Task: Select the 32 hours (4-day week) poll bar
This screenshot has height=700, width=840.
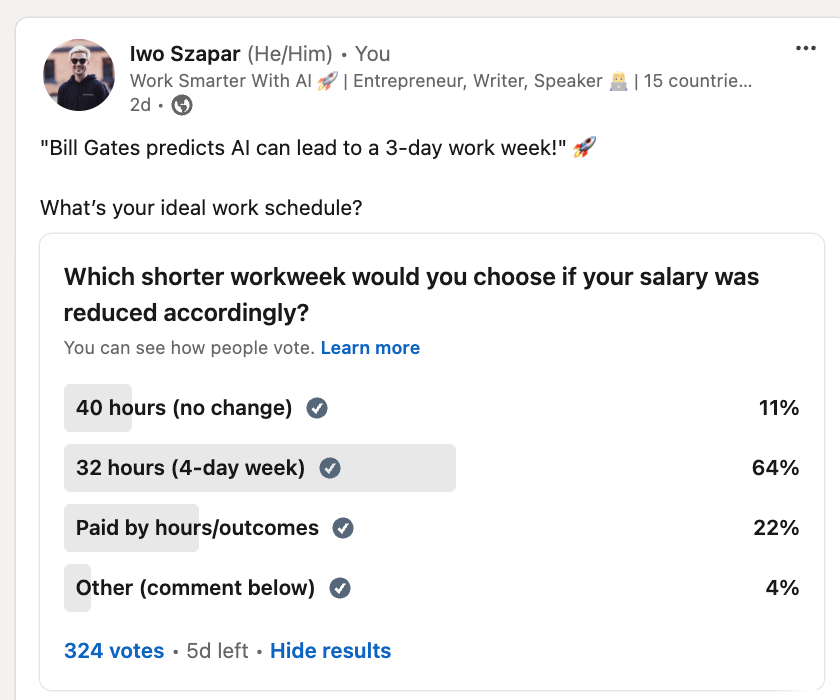Action: (x=431, y=468)
